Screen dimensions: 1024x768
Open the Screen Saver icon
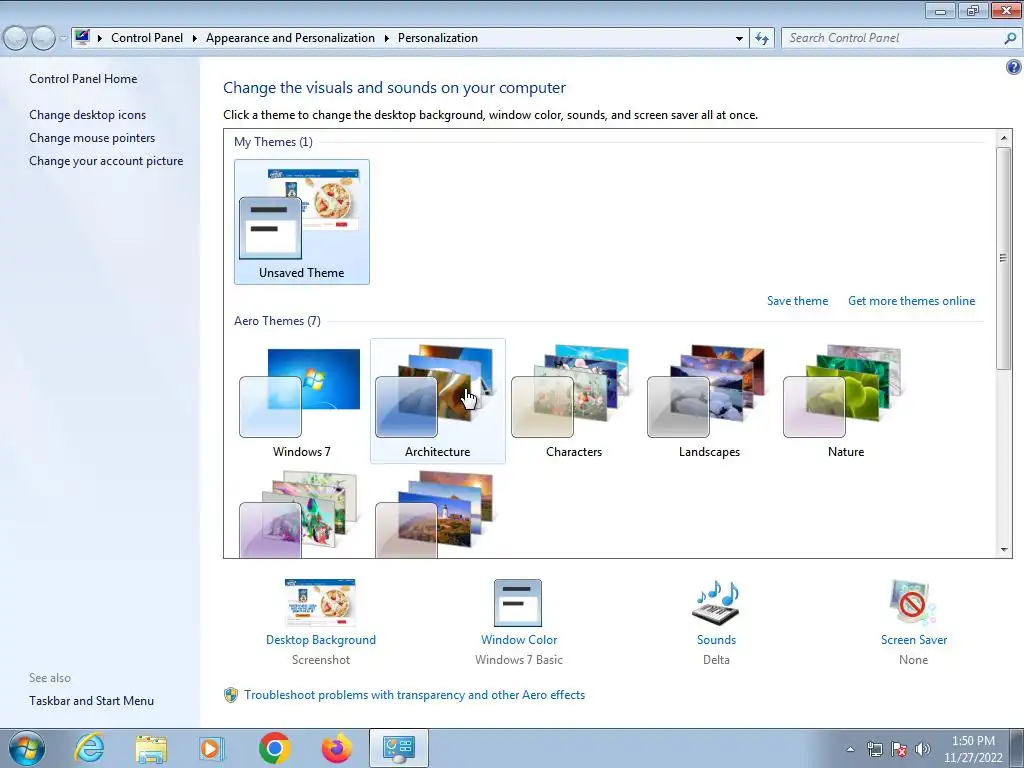tap(913, 602)
